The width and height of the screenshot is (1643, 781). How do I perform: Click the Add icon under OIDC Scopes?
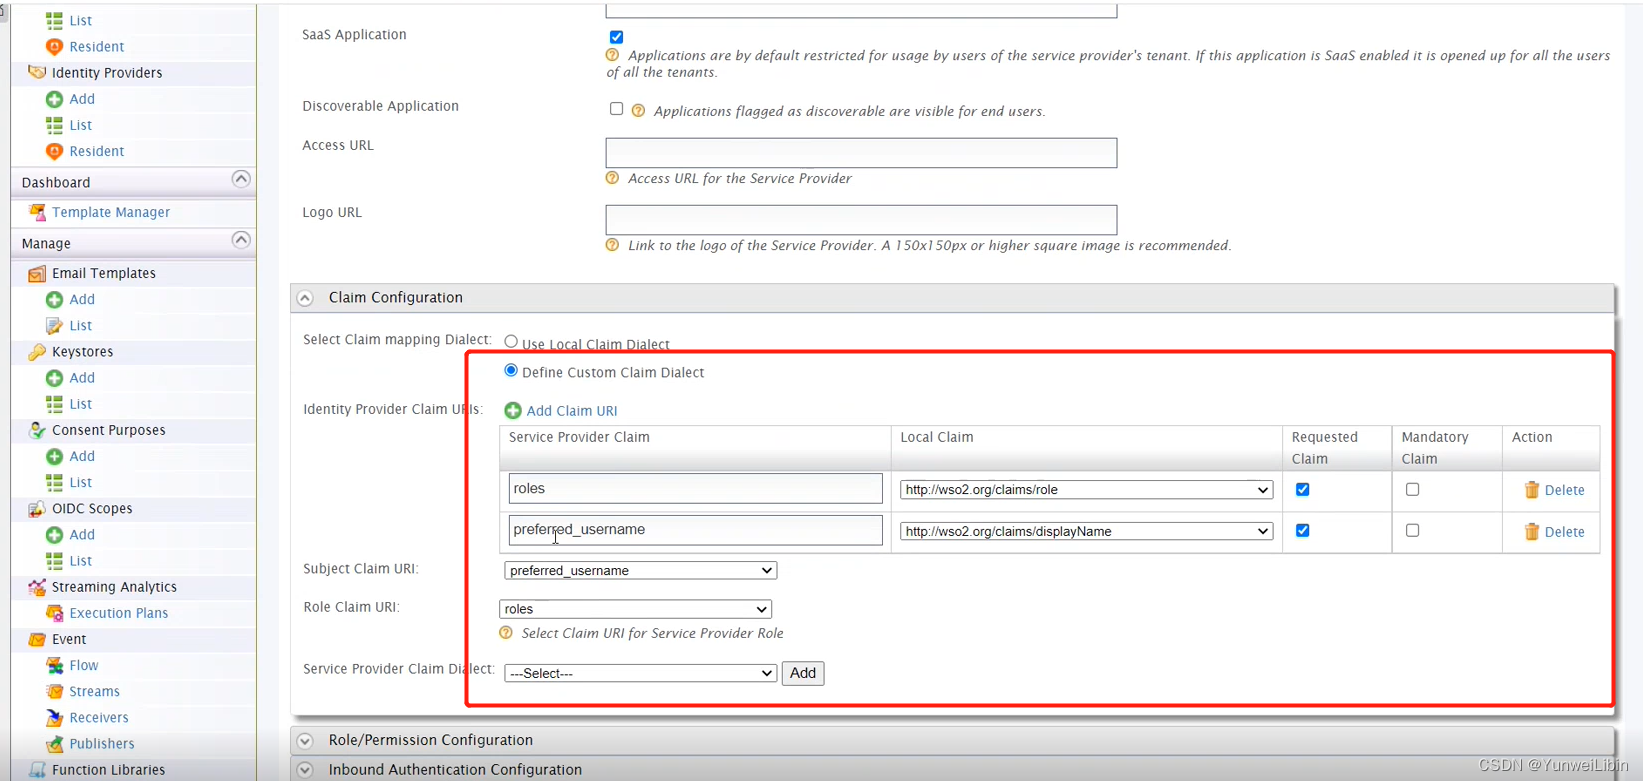[54, 535]
